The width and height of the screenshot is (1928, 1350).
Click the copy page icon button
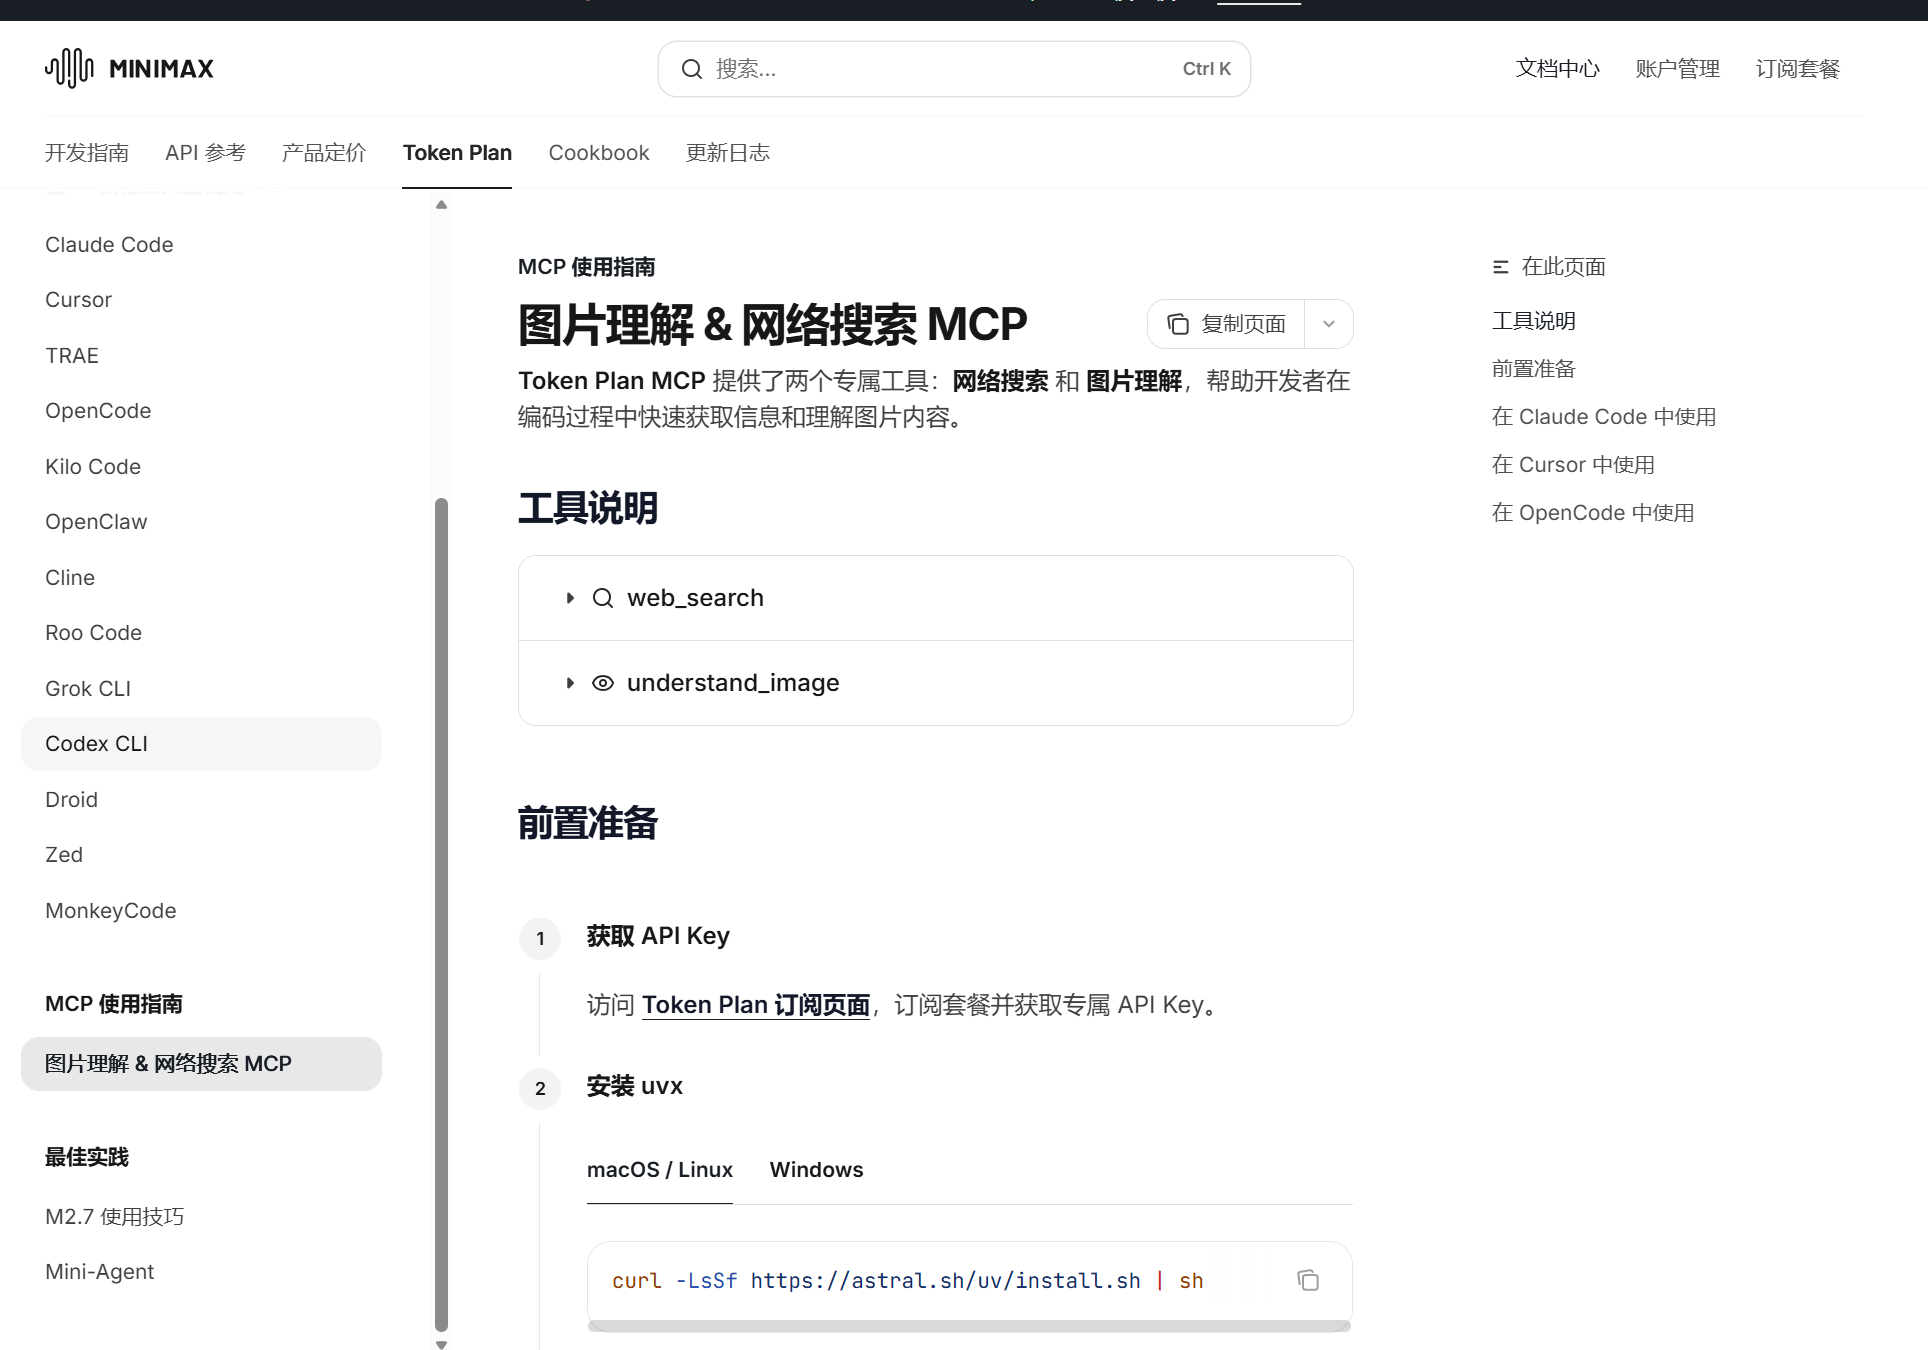pos(1178,324)
